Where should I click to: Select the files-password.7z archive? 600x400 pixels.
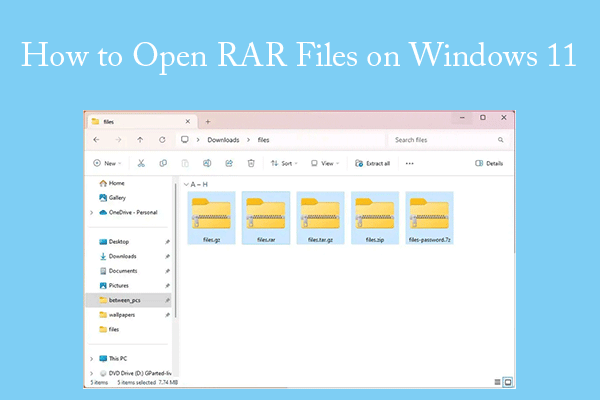pos(429,218)
